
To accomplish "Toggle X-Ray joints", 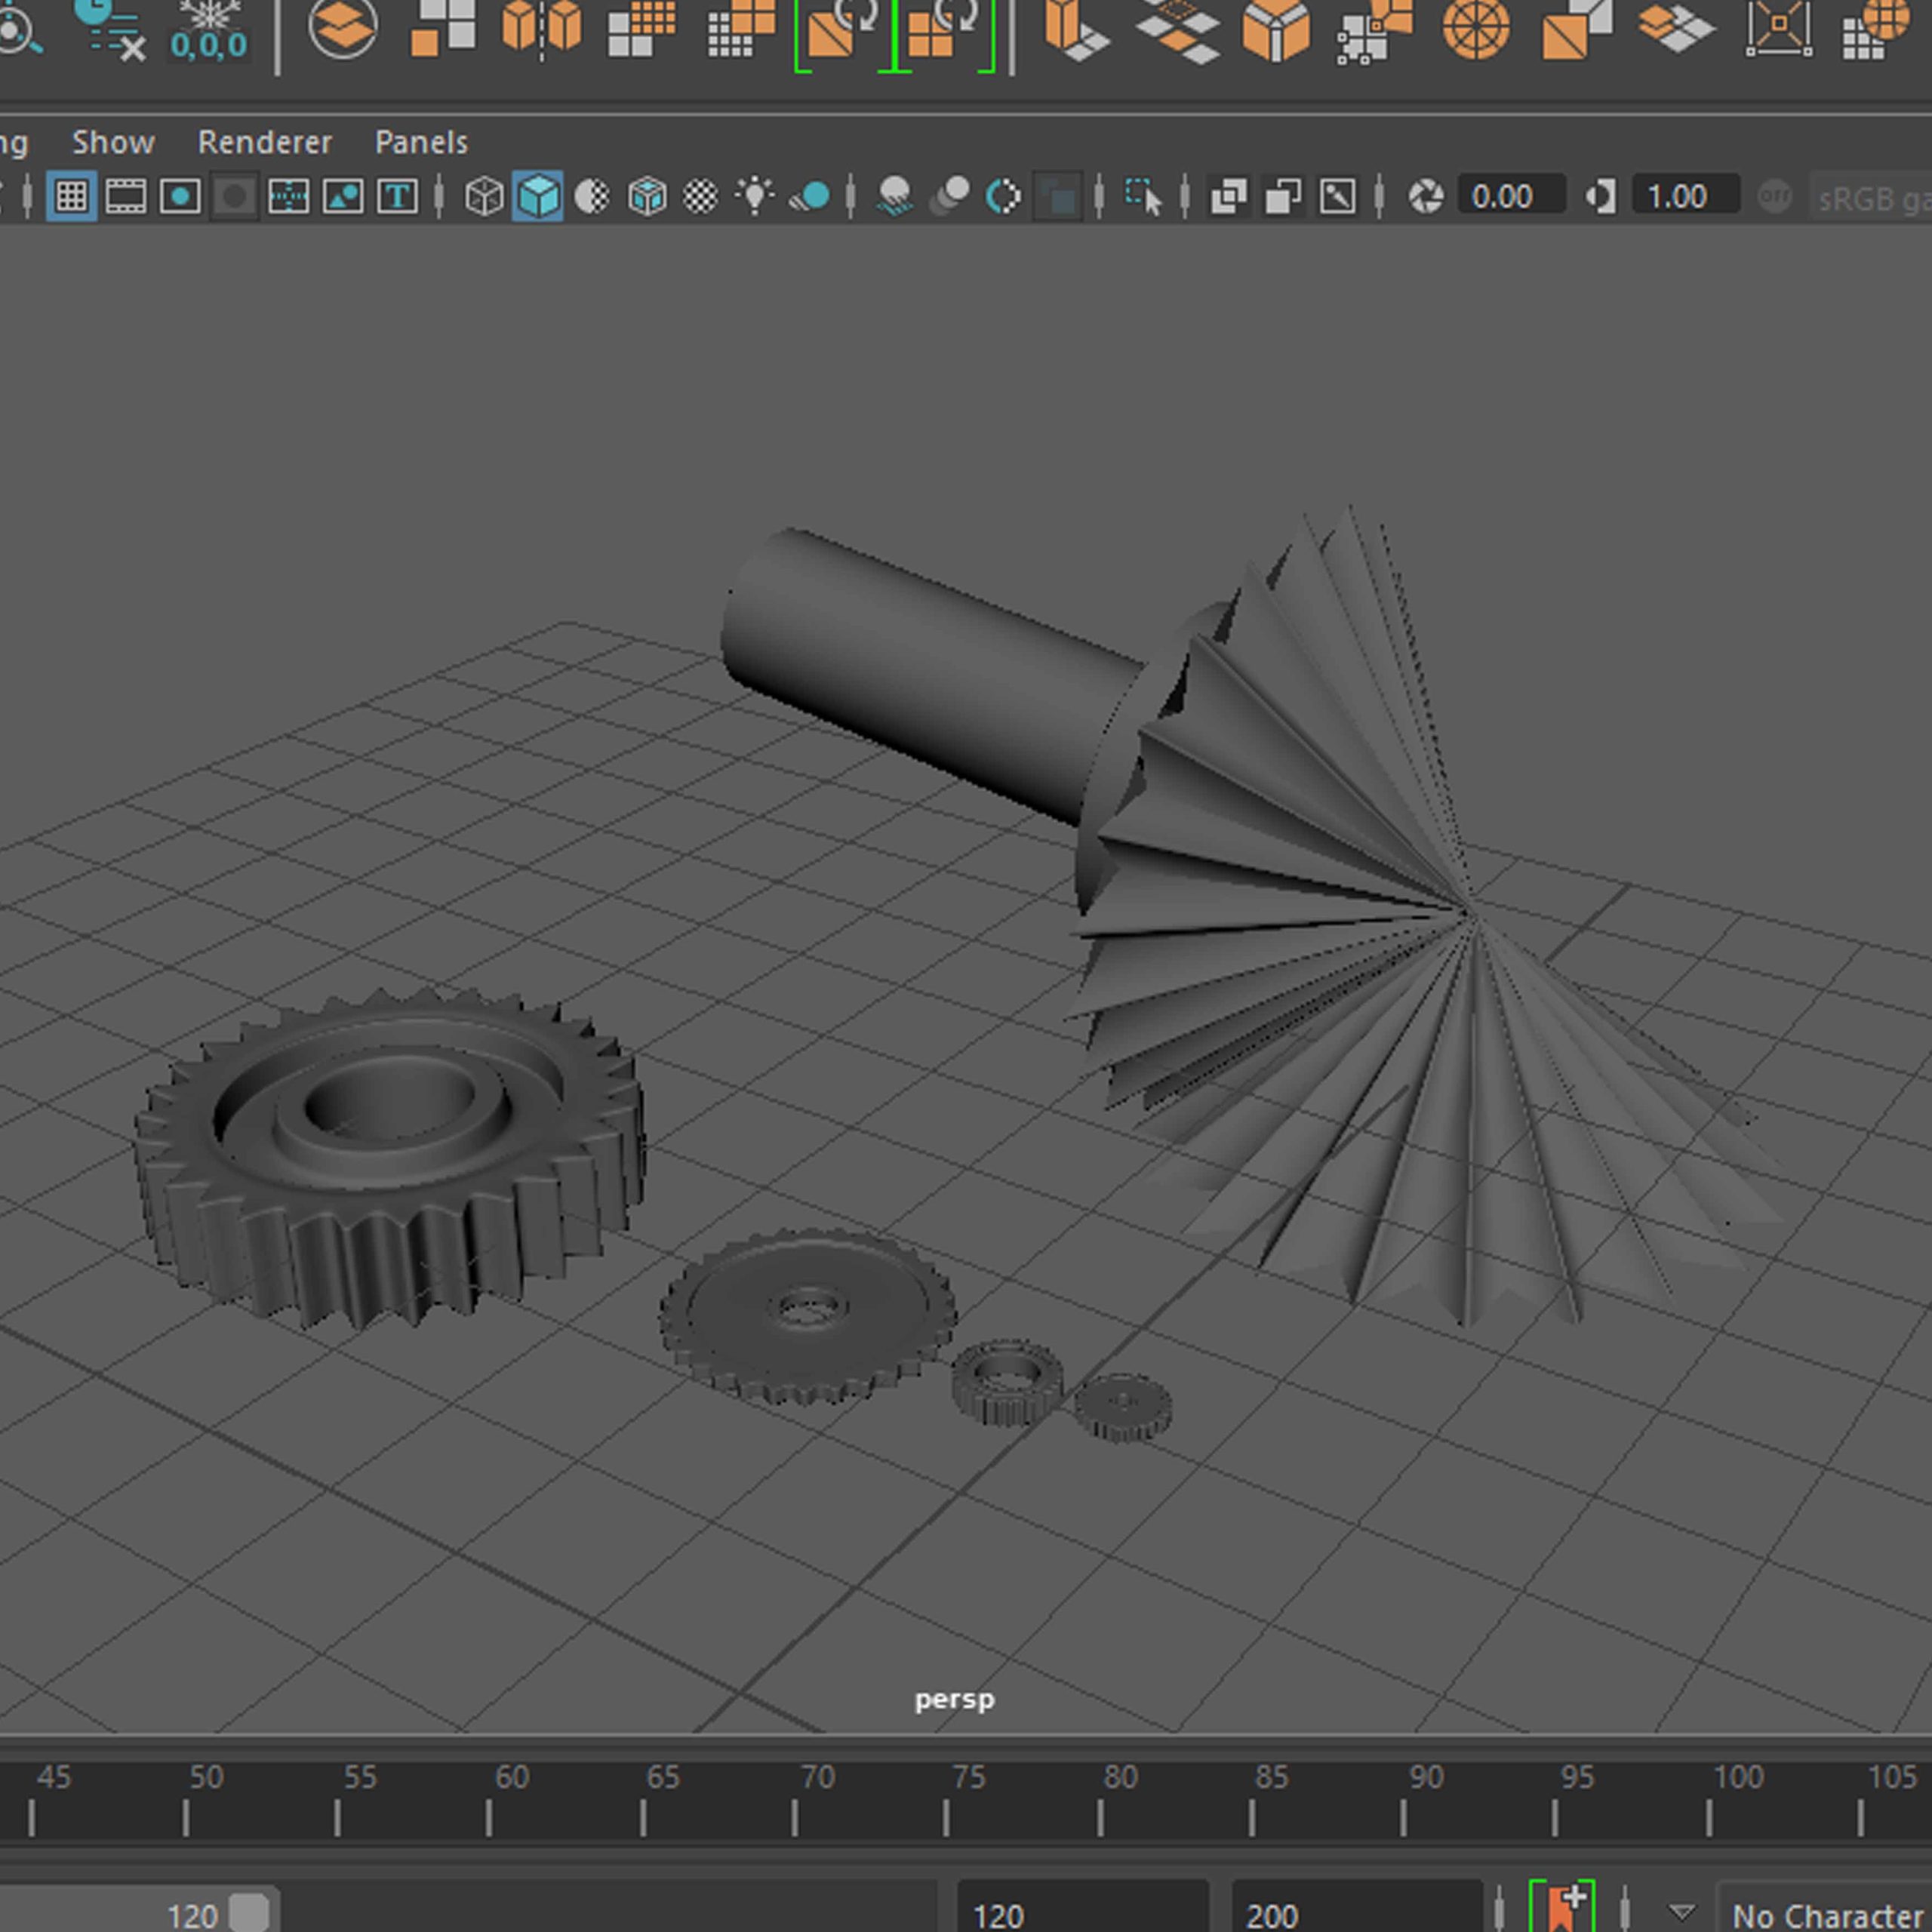I will (x=1337, y=196).
